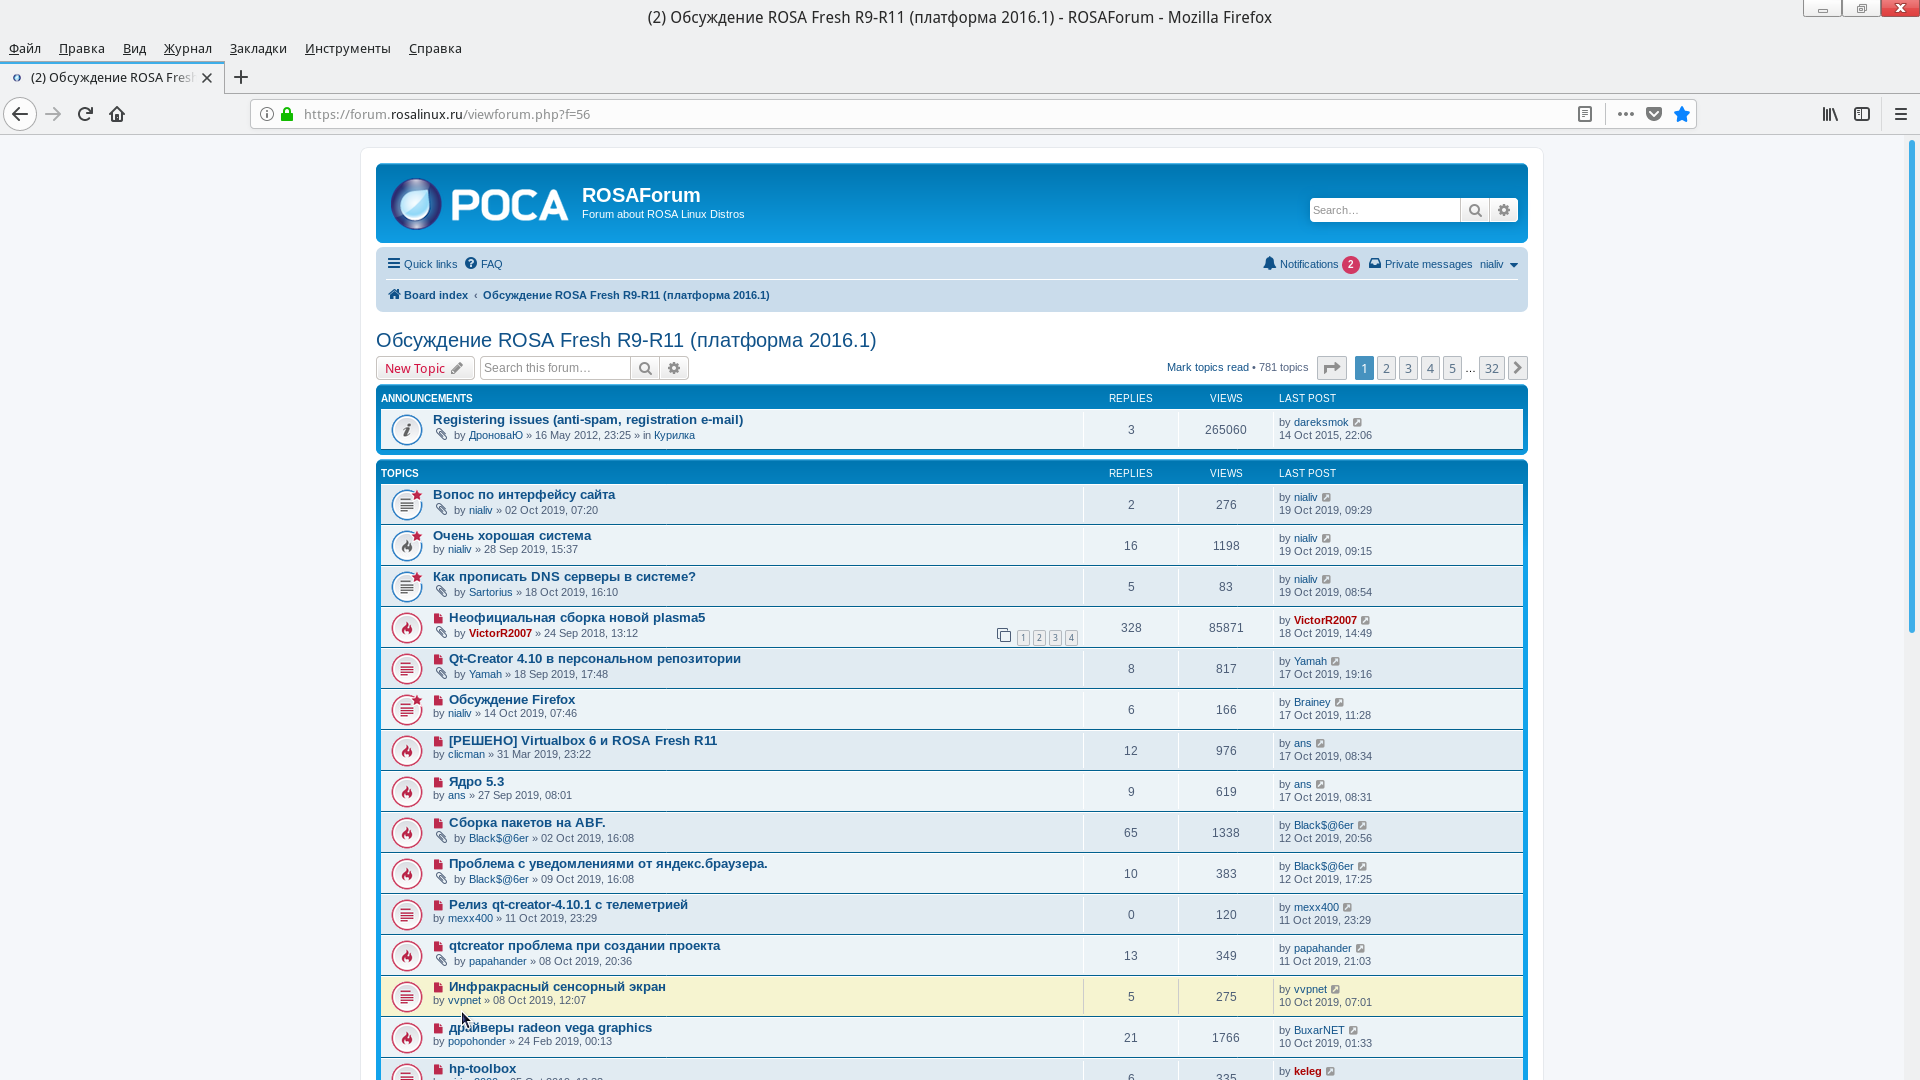Open the Quick links dropdown

422,264
